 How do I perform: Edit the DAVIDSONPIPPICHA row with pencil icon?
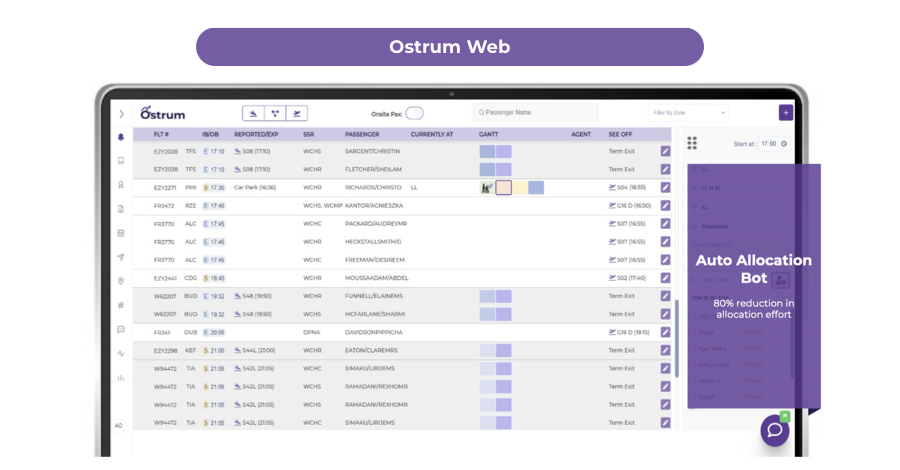tap(665, 332)
